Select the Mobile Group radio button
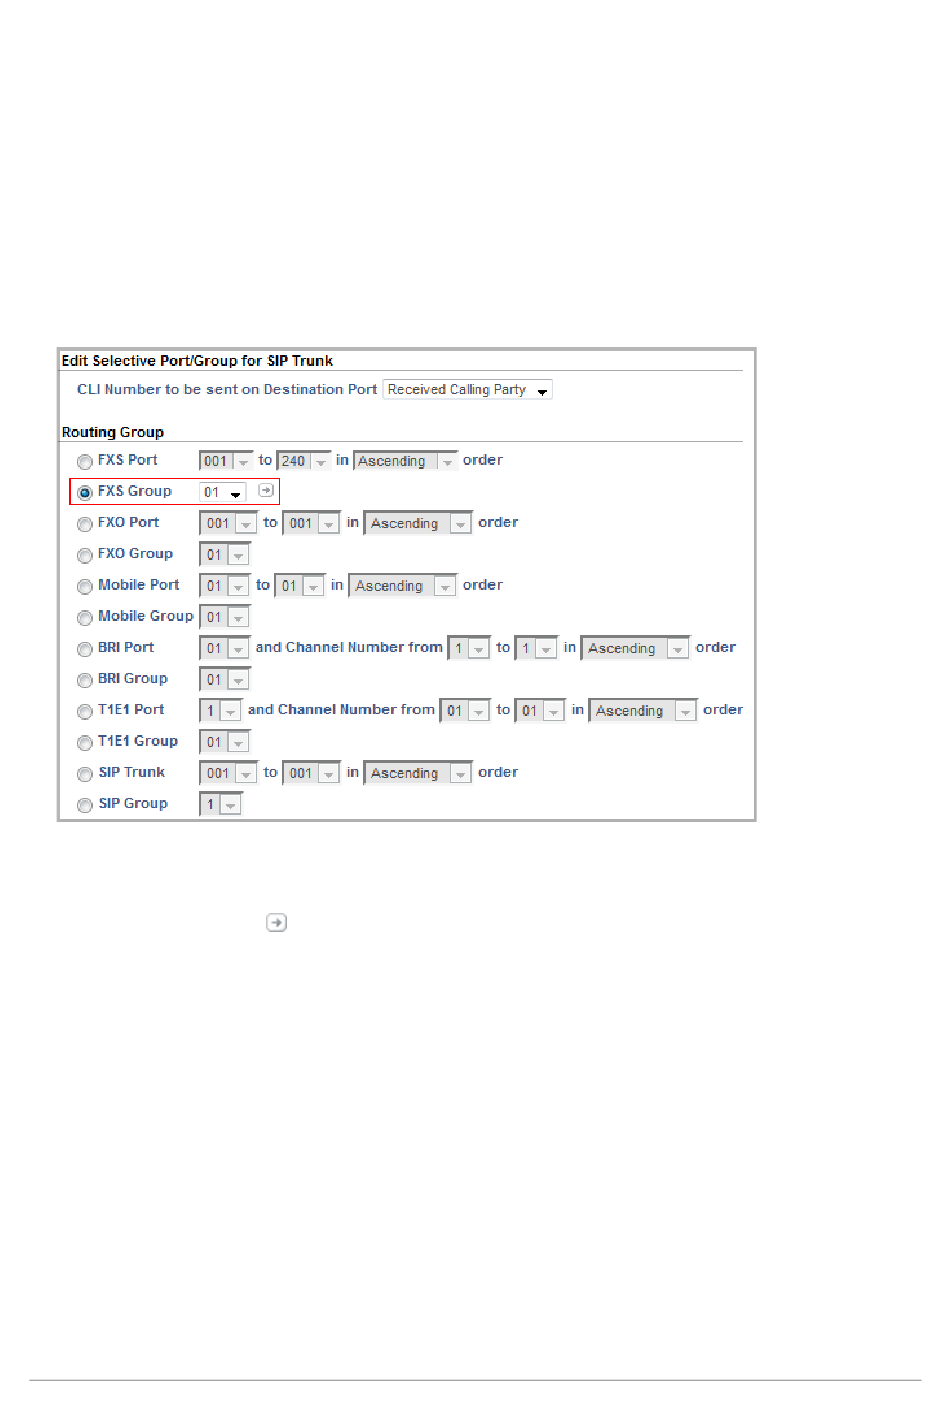The width and height of the screenshot is (950, 1409). click(x=85, y=618)
